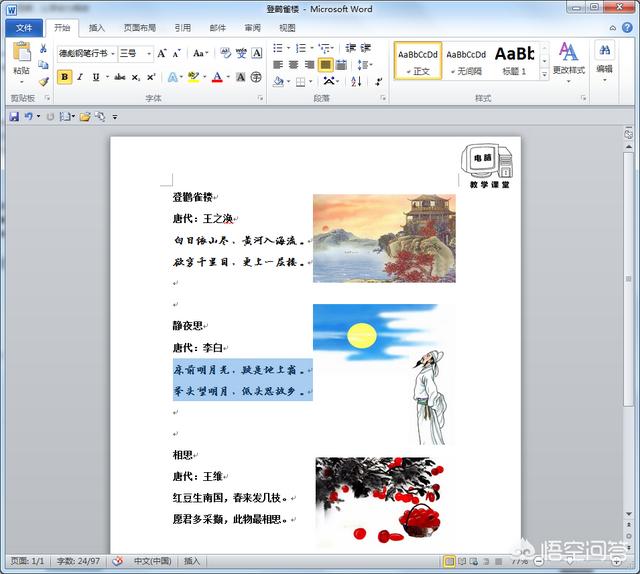
Task: Click the moon and poet picture
Action: click(x=384, y=374)
